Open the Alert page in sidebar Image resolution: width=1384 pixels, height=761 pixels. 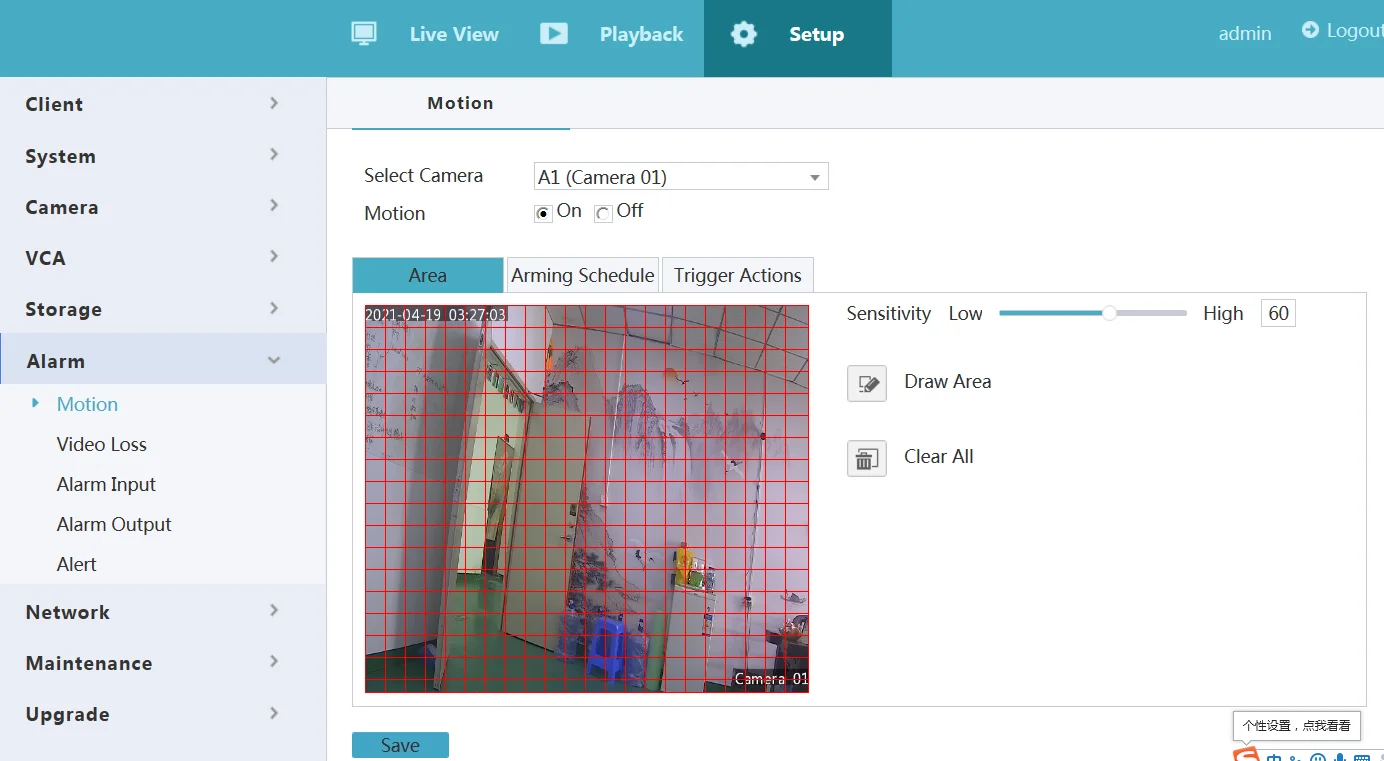pyautogui.click(x=77, y=565)
